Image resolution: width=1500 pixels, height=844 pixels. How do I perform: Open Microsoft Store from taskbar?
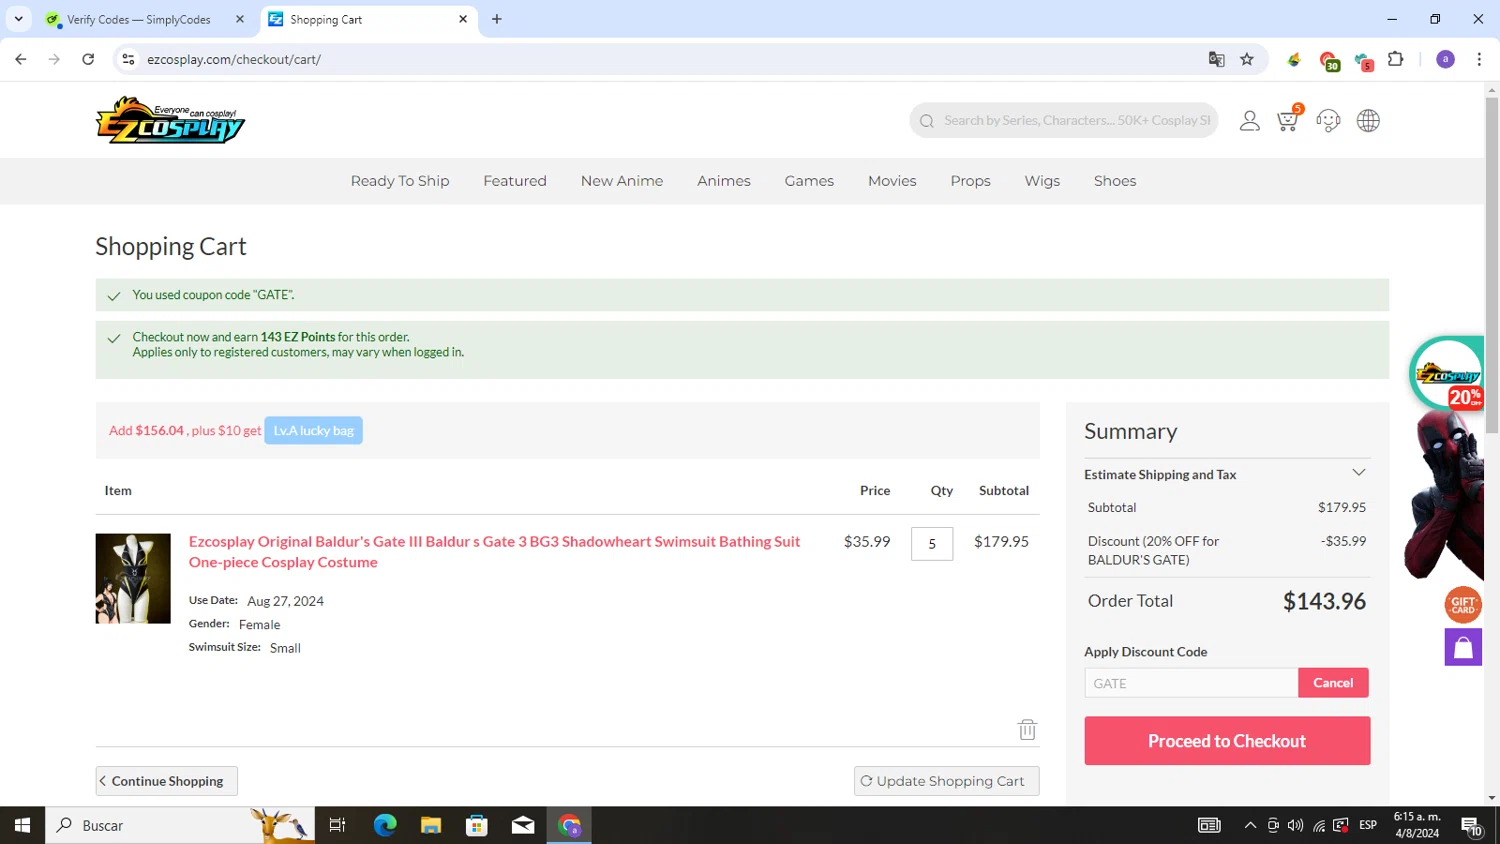477,825
